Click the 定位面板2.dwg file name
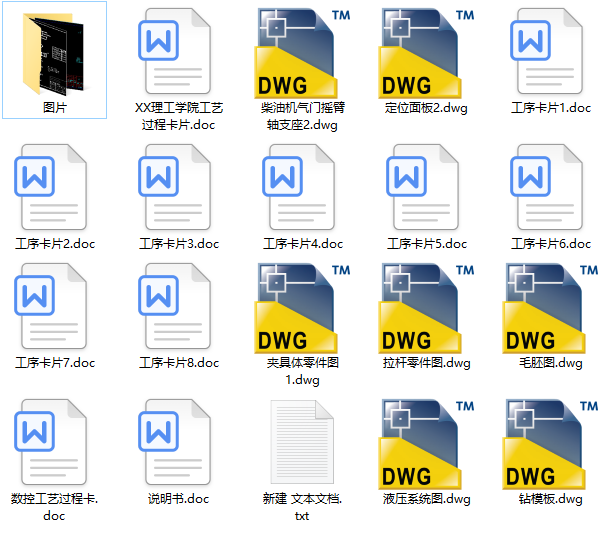This screenshot has height=539, width=610. [426, 108]
